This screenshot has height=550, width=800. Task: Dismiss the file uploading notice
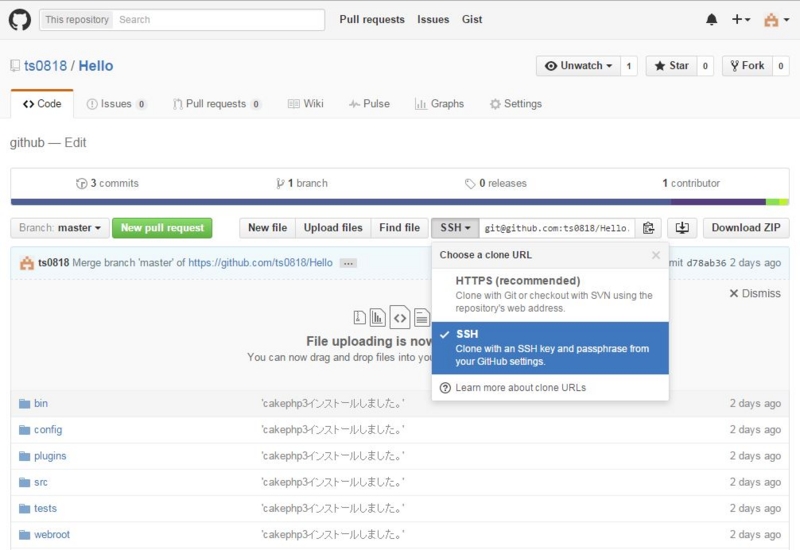pos(755,293)
